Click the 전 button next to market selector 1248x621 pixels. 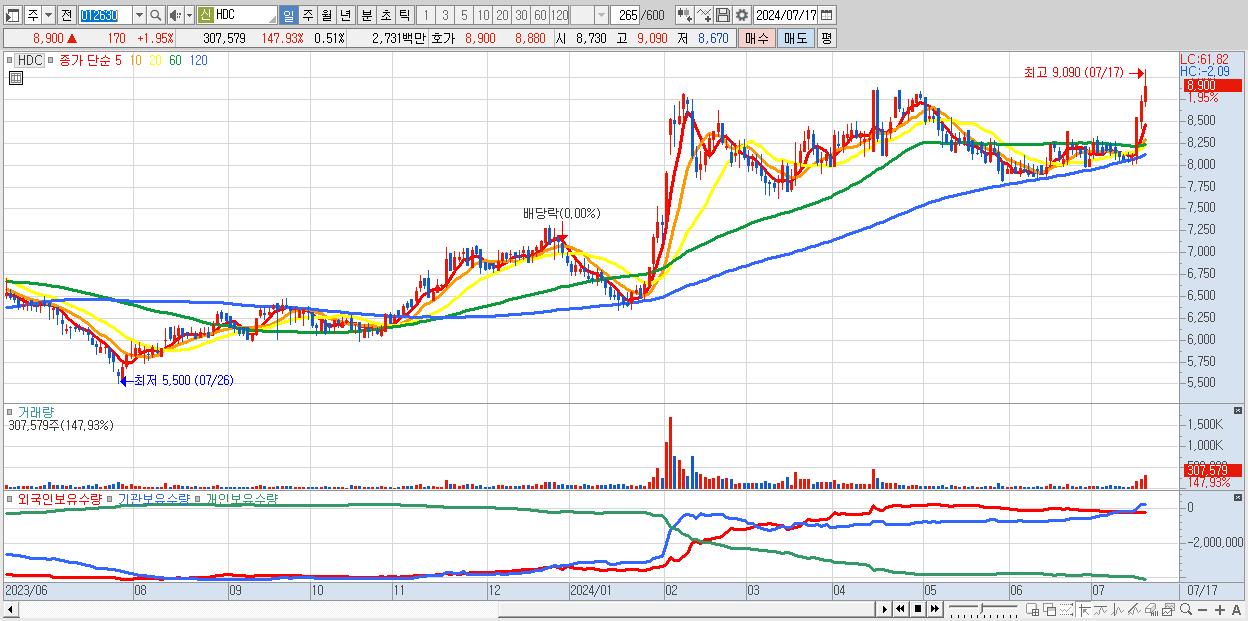[x=66, y=15]
